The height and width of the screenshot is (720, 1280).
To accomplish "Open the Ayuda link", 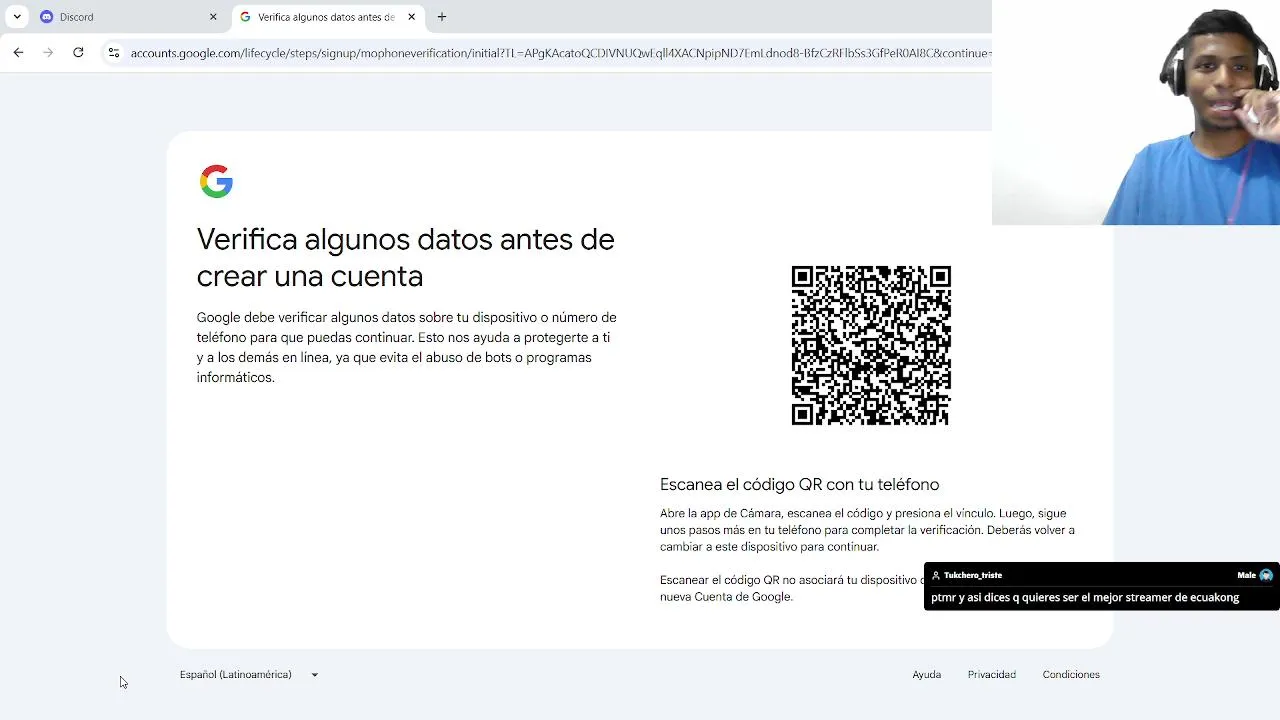I will [926, 674].
